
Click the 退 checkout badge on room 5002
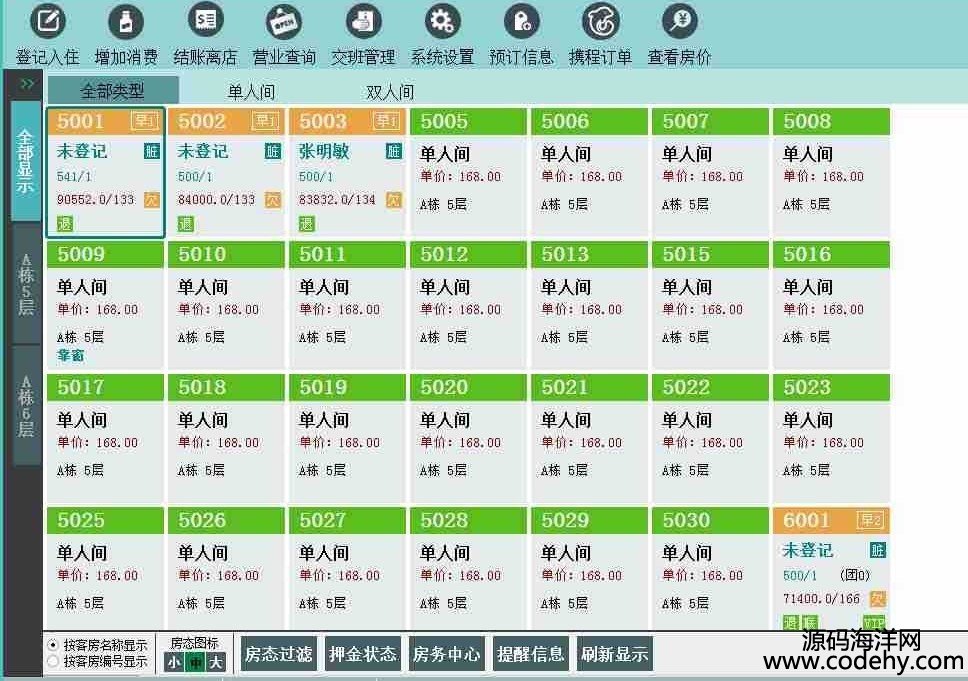(x=186, y=224)
